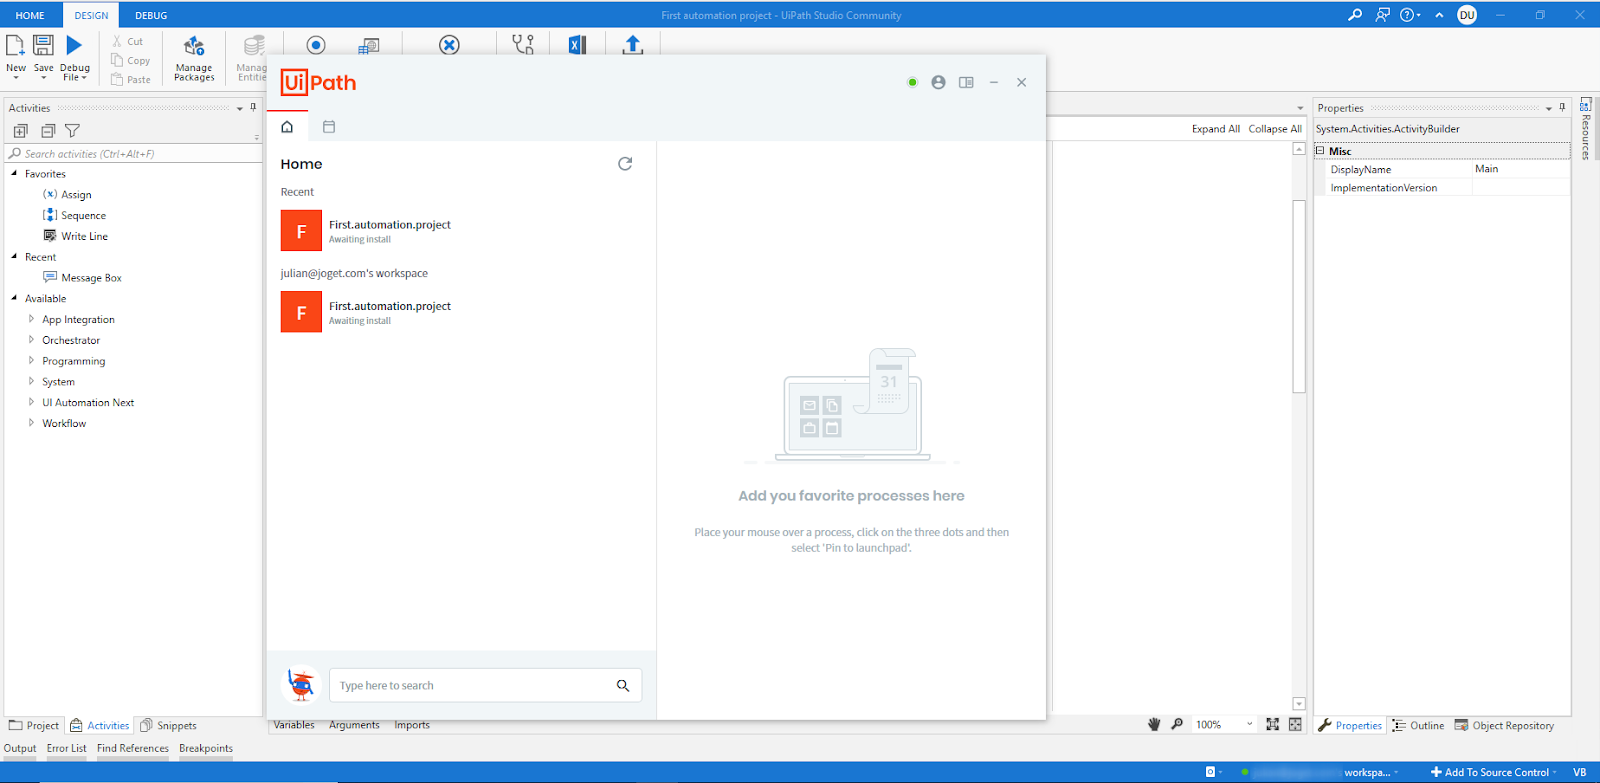Screen dimensions: 1600x783
Task: Toggle the Assistant side panel layout icon
Action: [x=966, y=83]
